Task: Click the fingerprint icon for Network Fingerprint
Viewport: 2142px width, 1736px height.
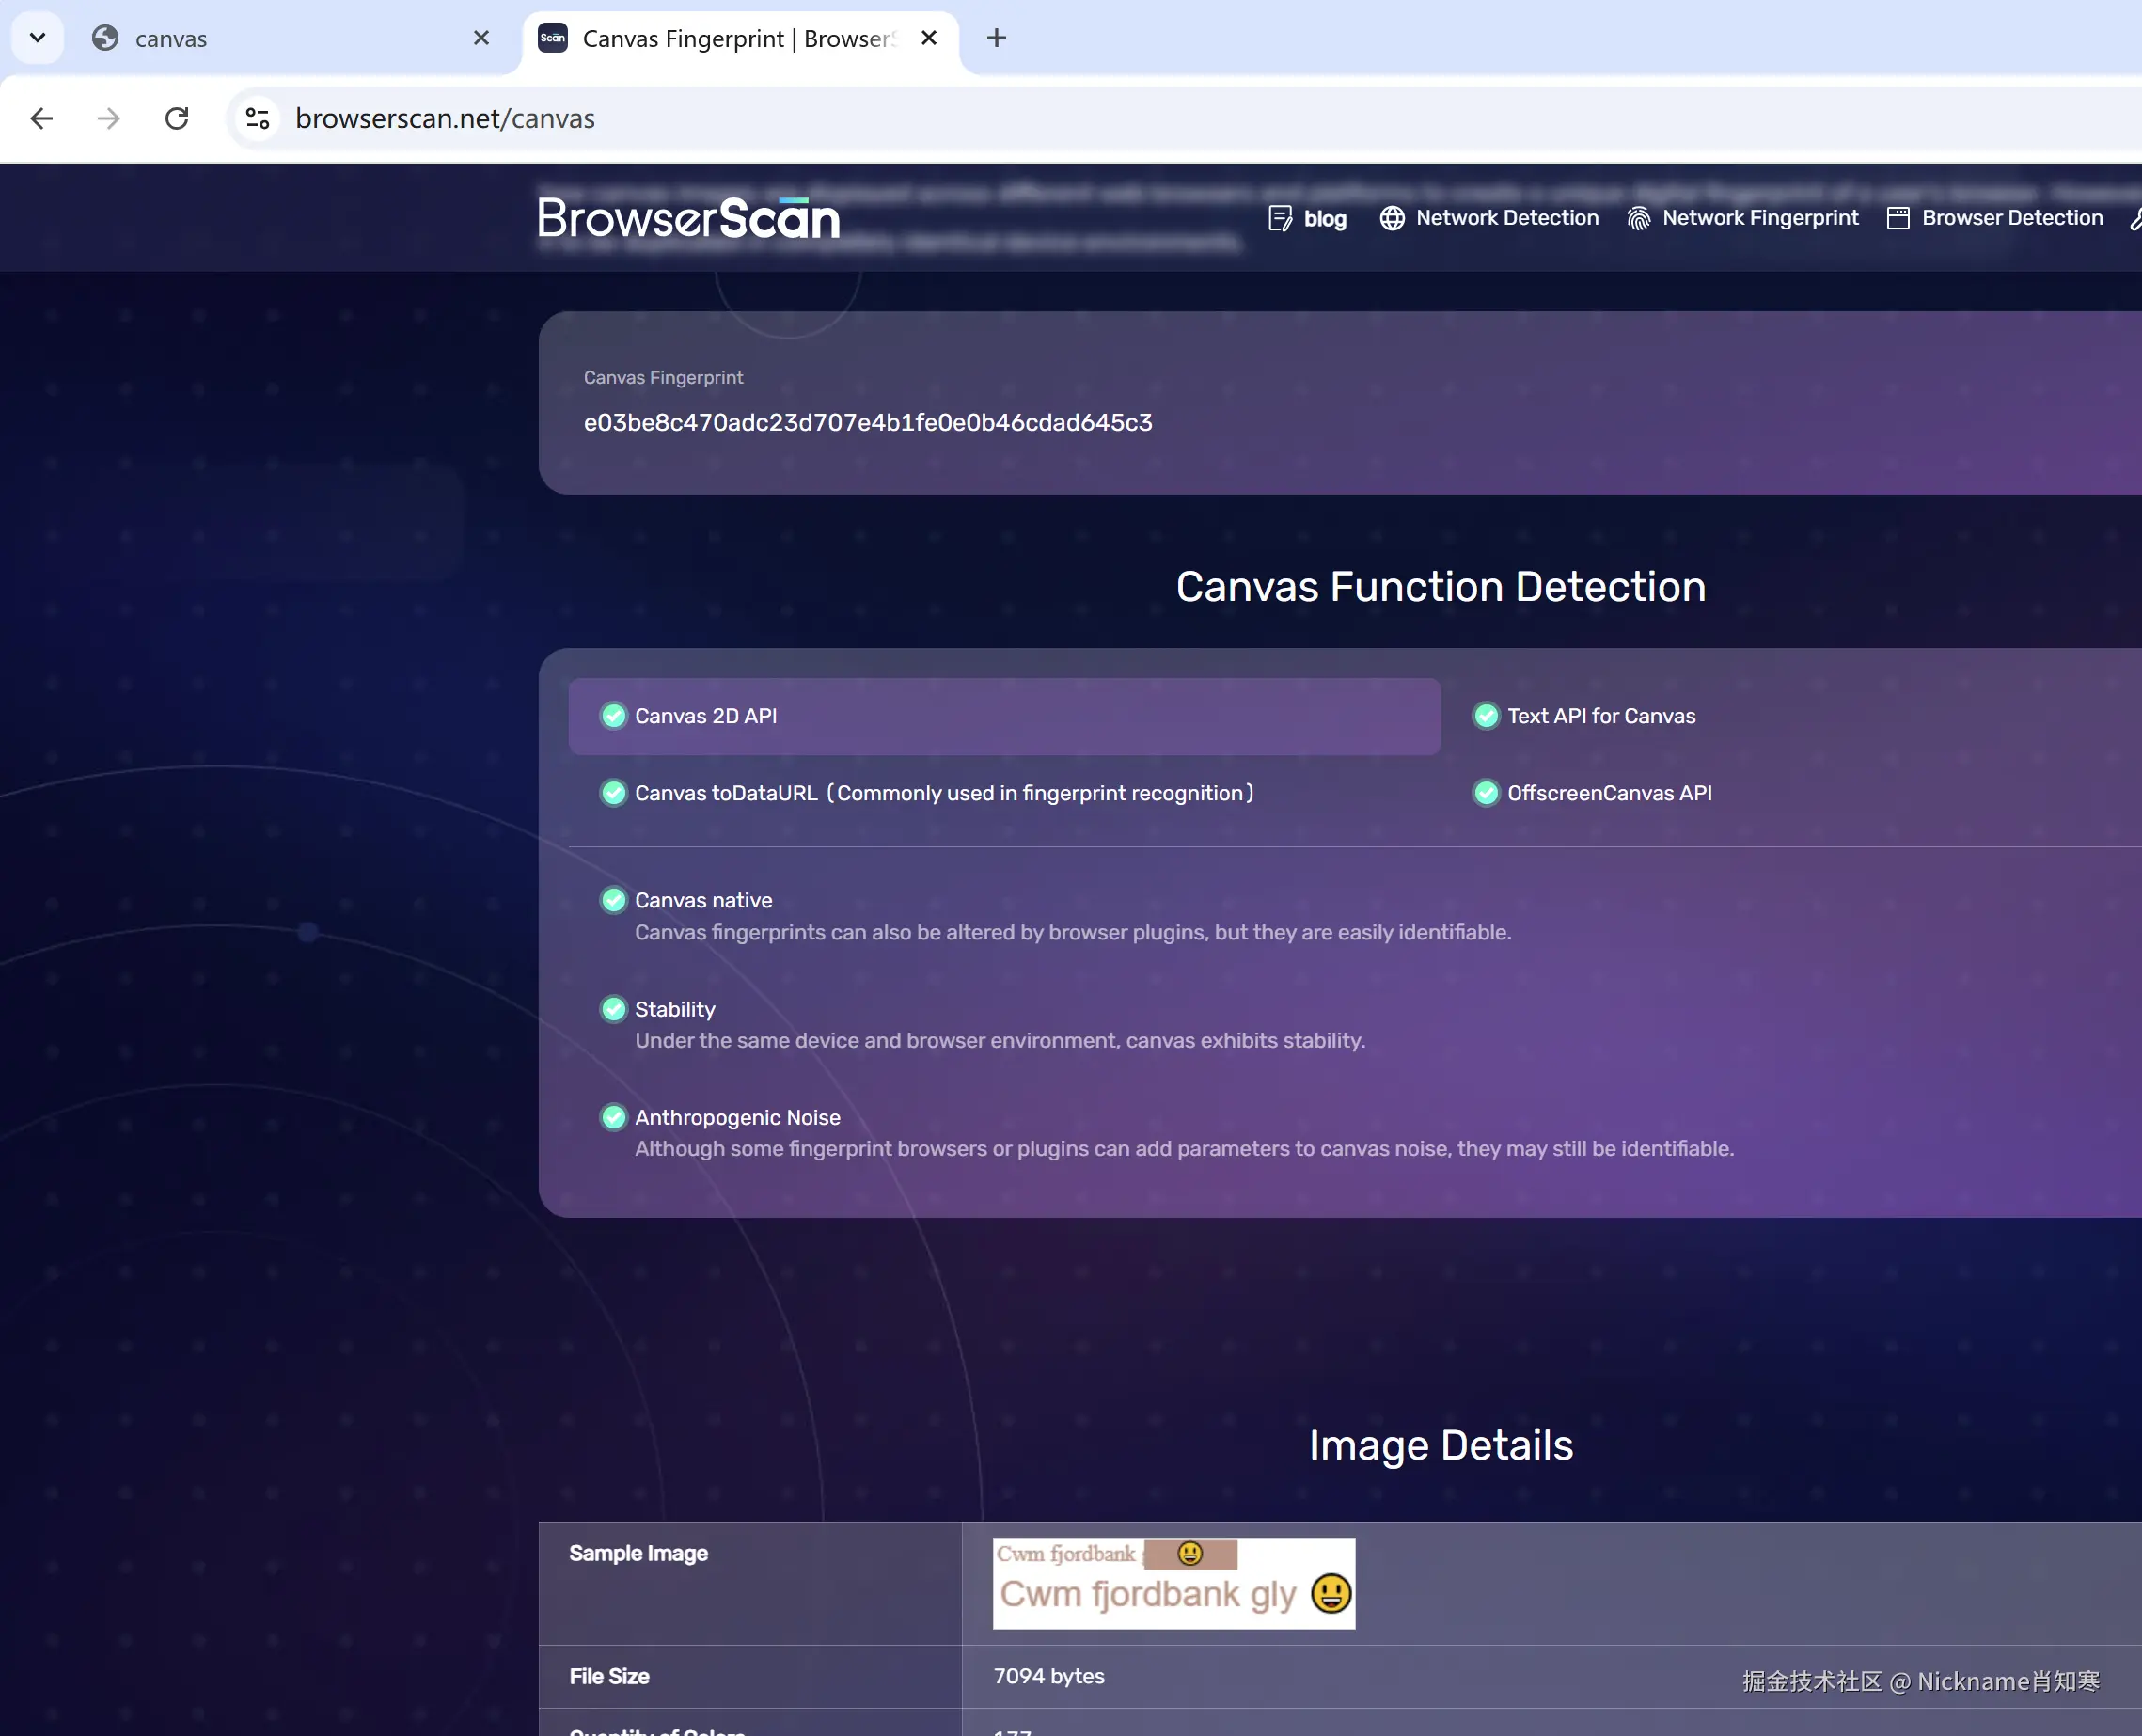Action: (1638, 218)
